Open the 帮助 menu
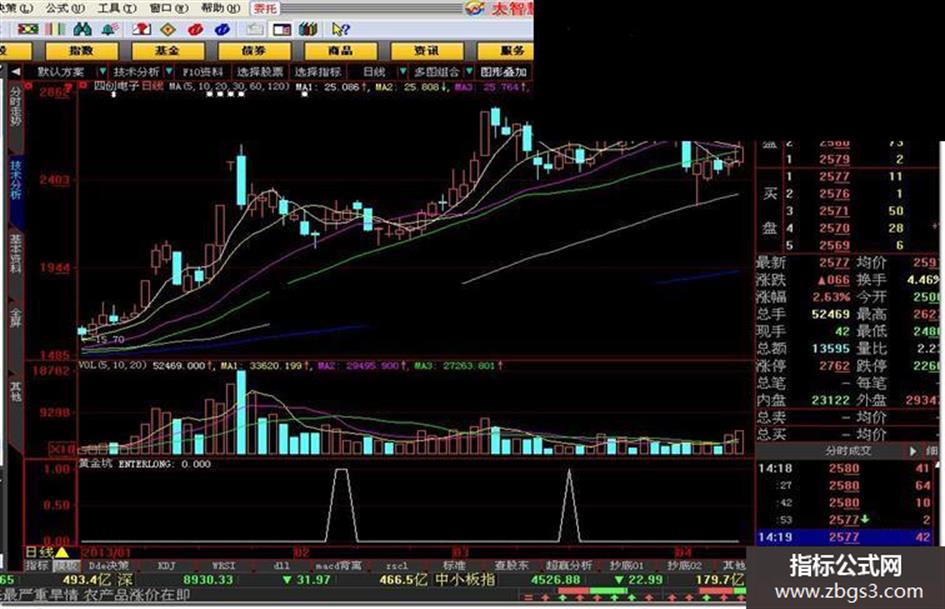Image resolution: width=945 pixels, height=609 pixels. click(x=221, y=8)
